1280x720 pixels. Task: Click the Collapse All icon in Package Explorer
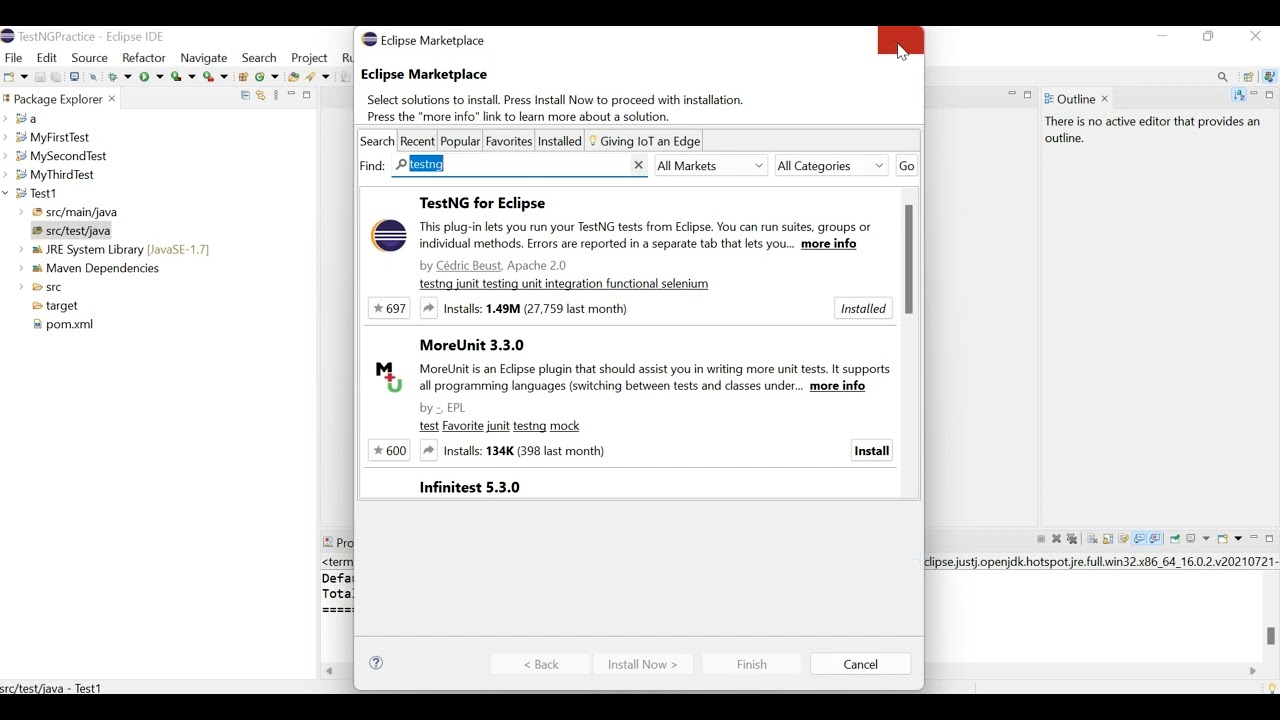point(245,95)
